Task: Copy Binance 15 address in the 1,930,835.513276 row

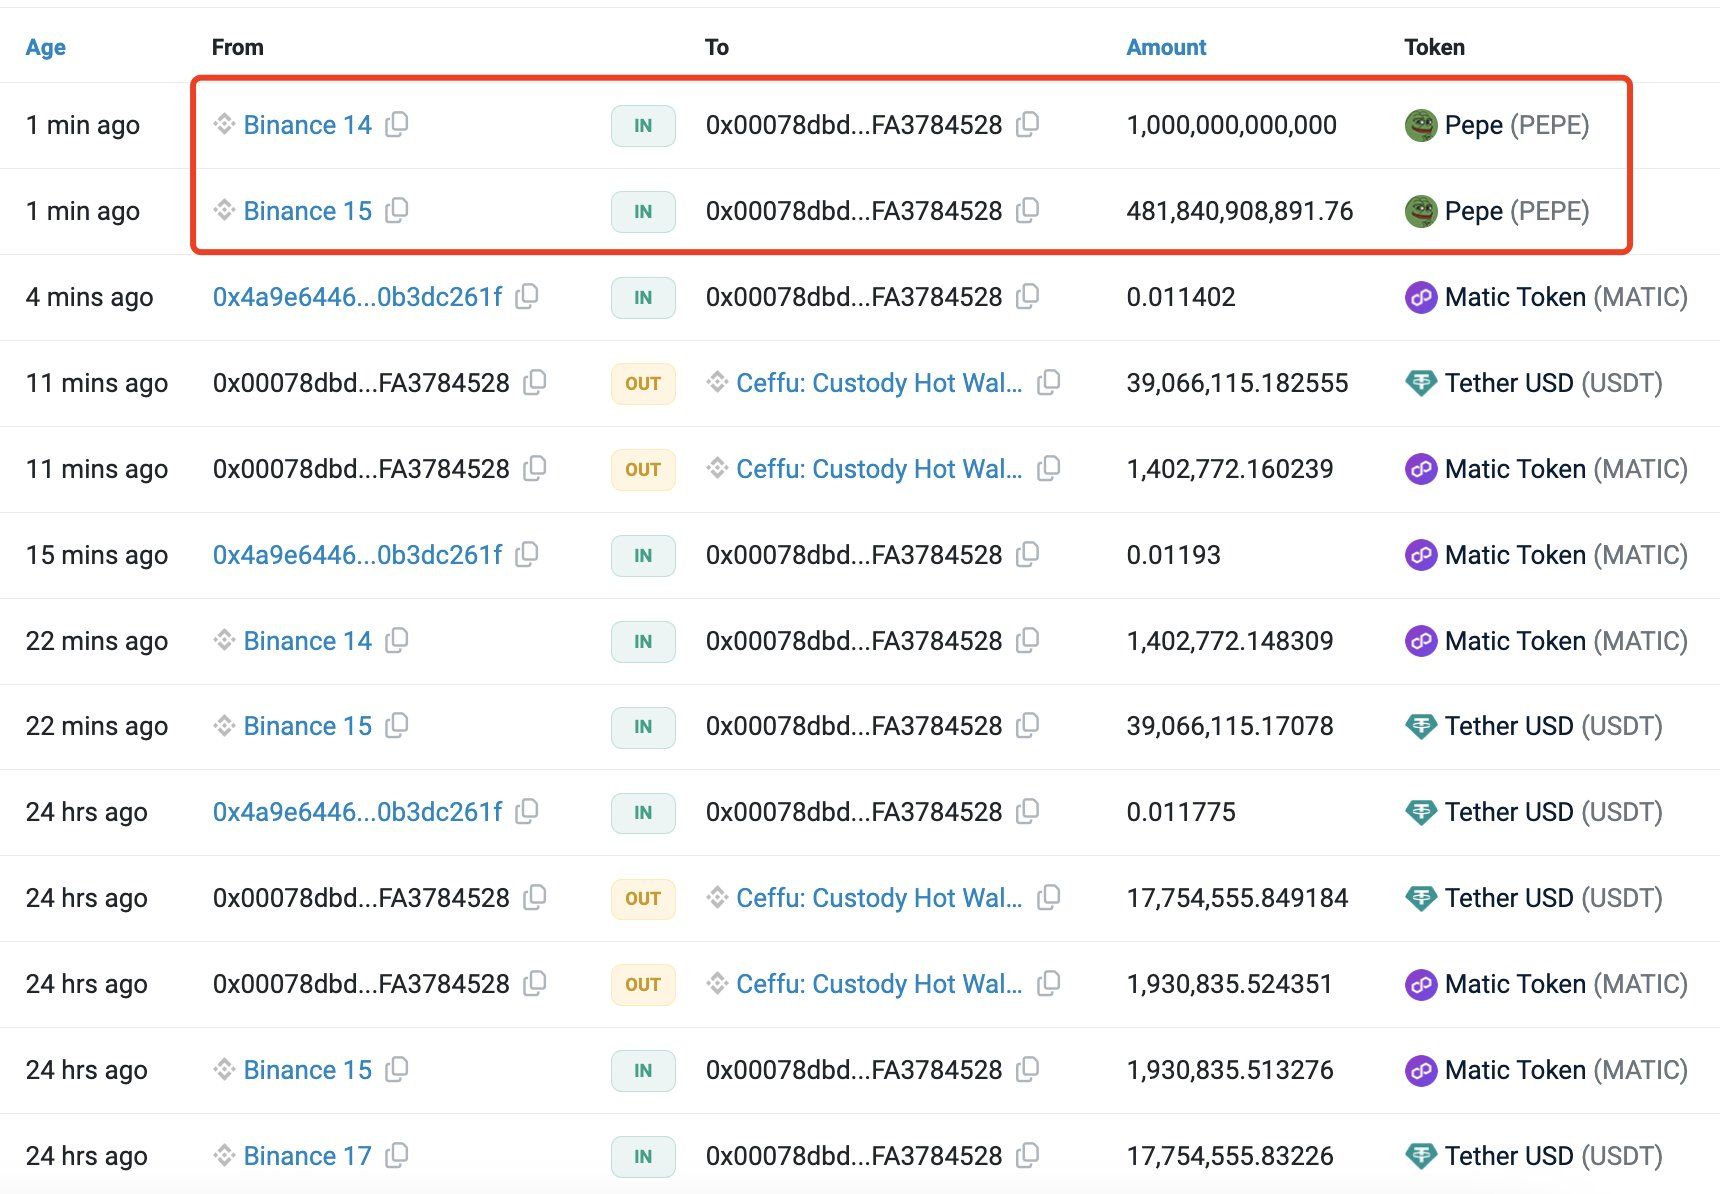Action: 397,1069
